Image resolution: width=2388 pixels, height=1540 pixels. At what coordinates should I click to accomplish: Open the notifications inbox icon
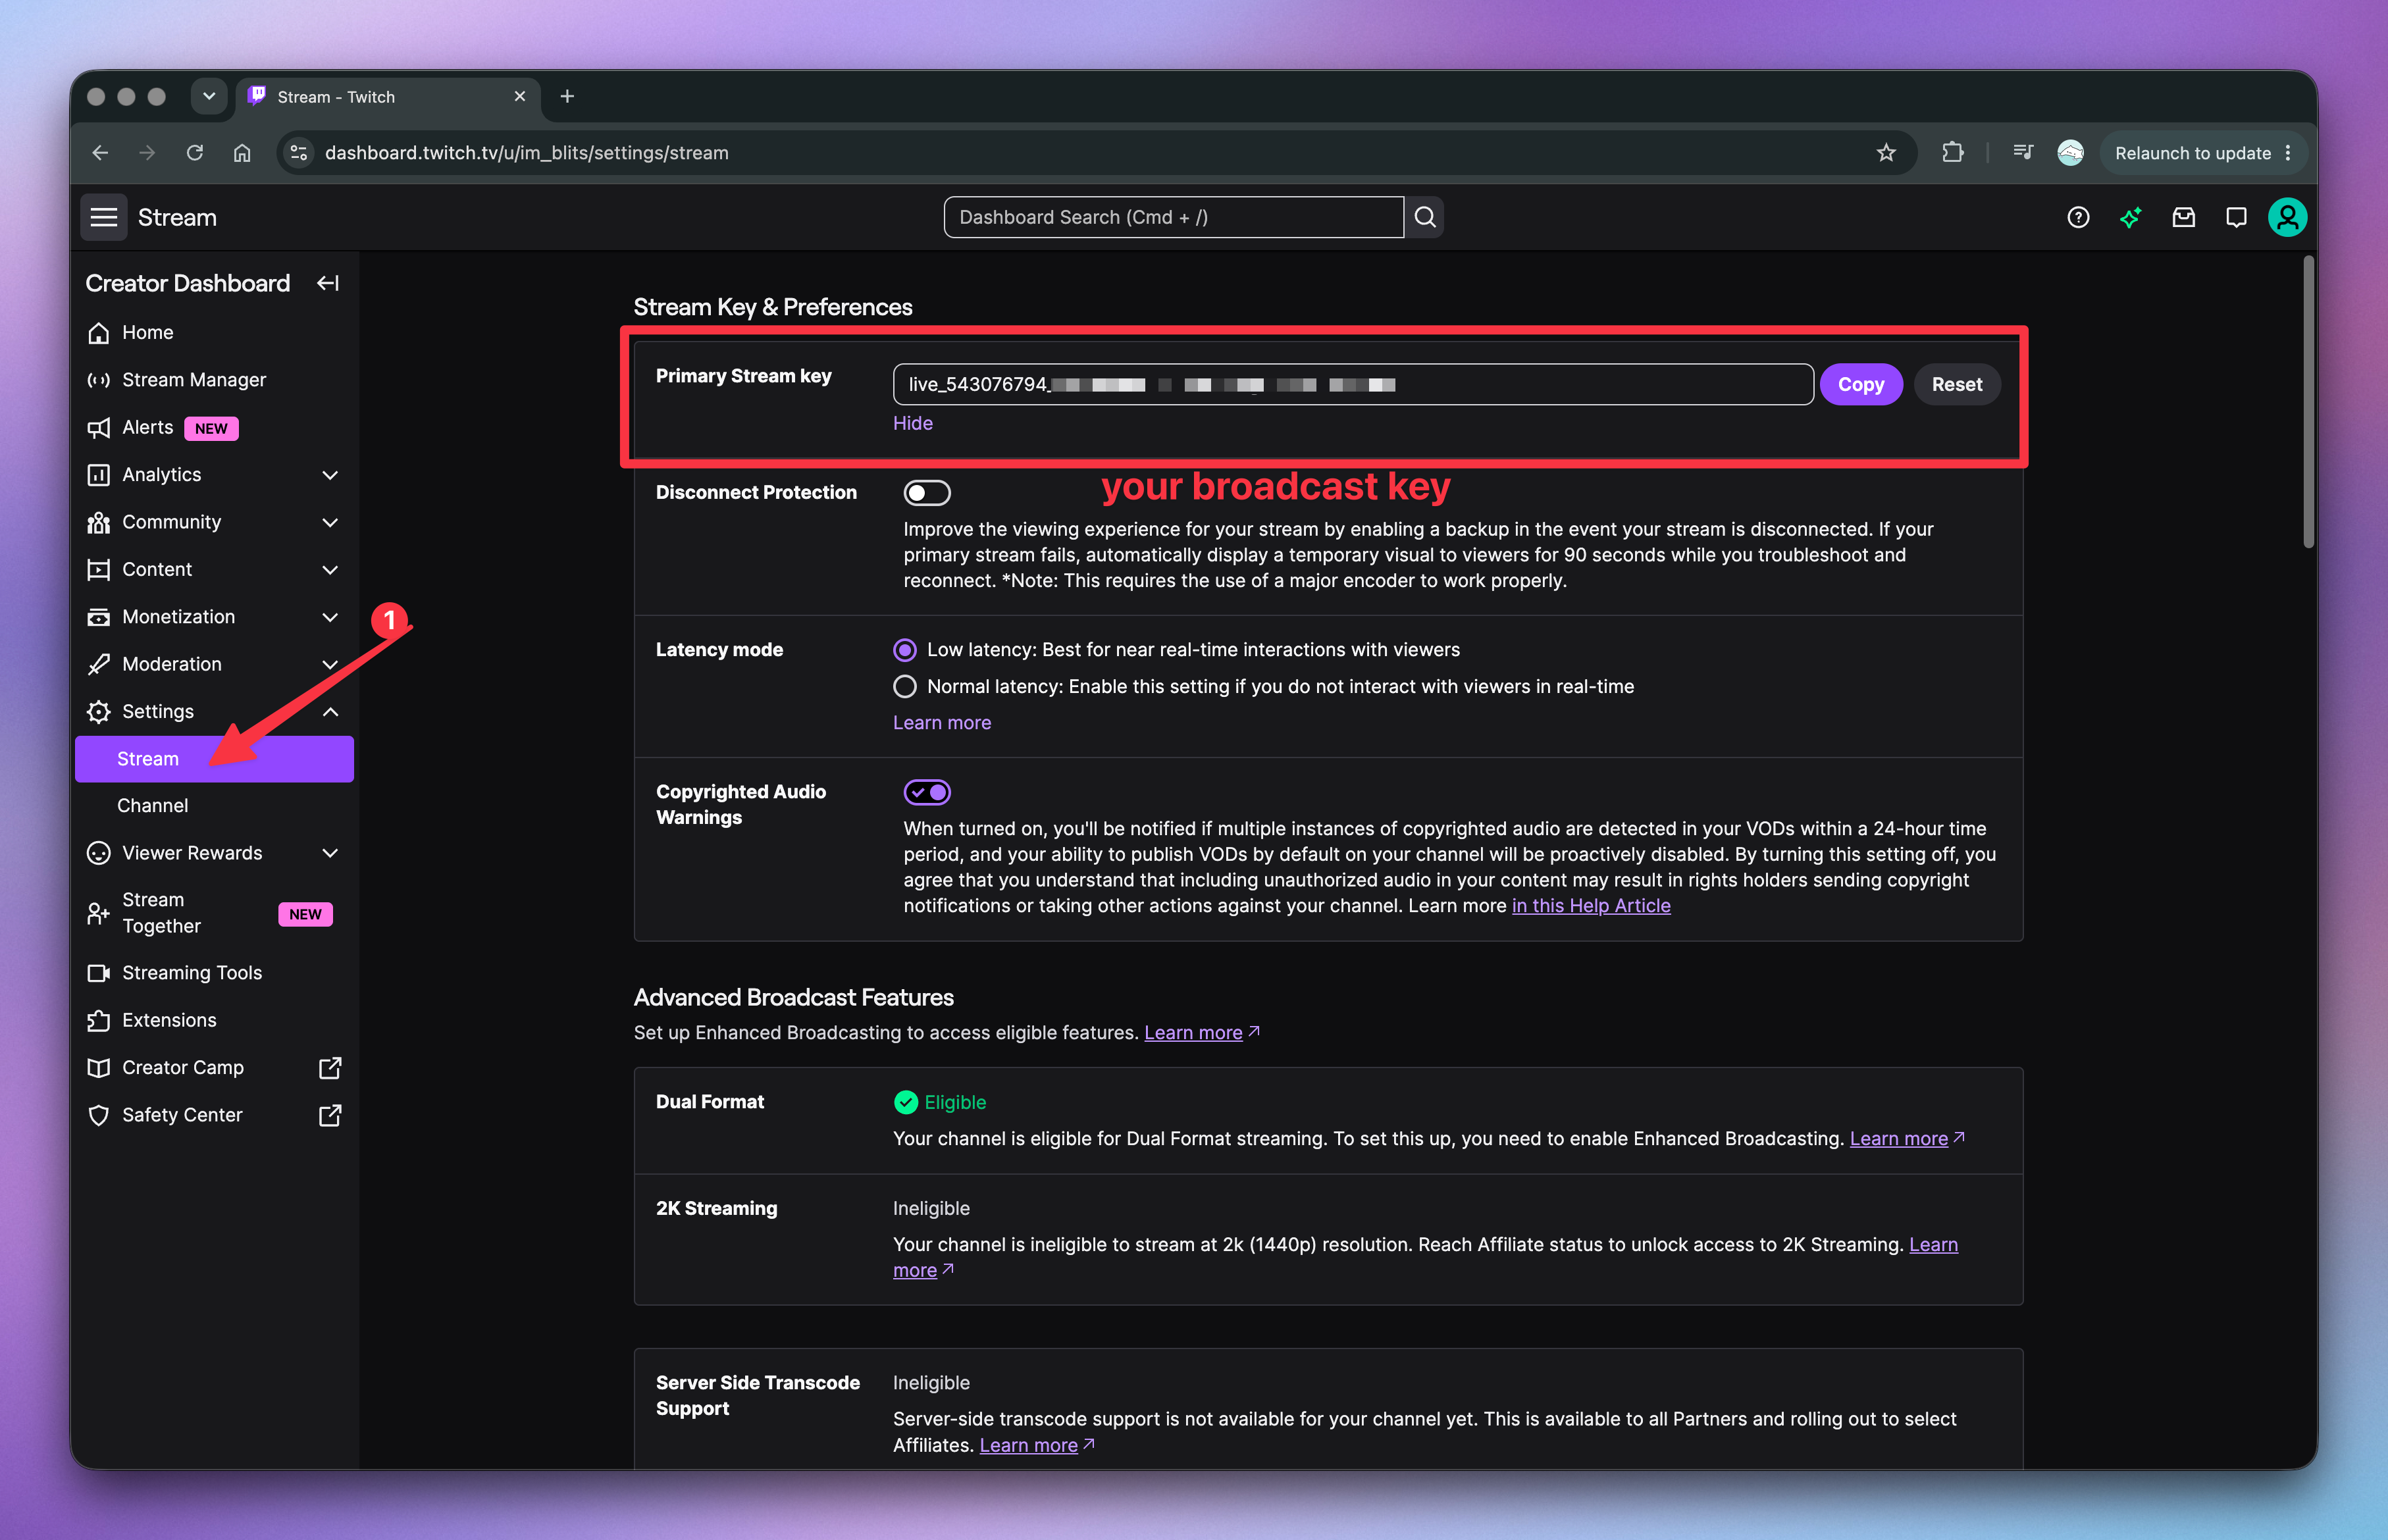coord(2183,217)
